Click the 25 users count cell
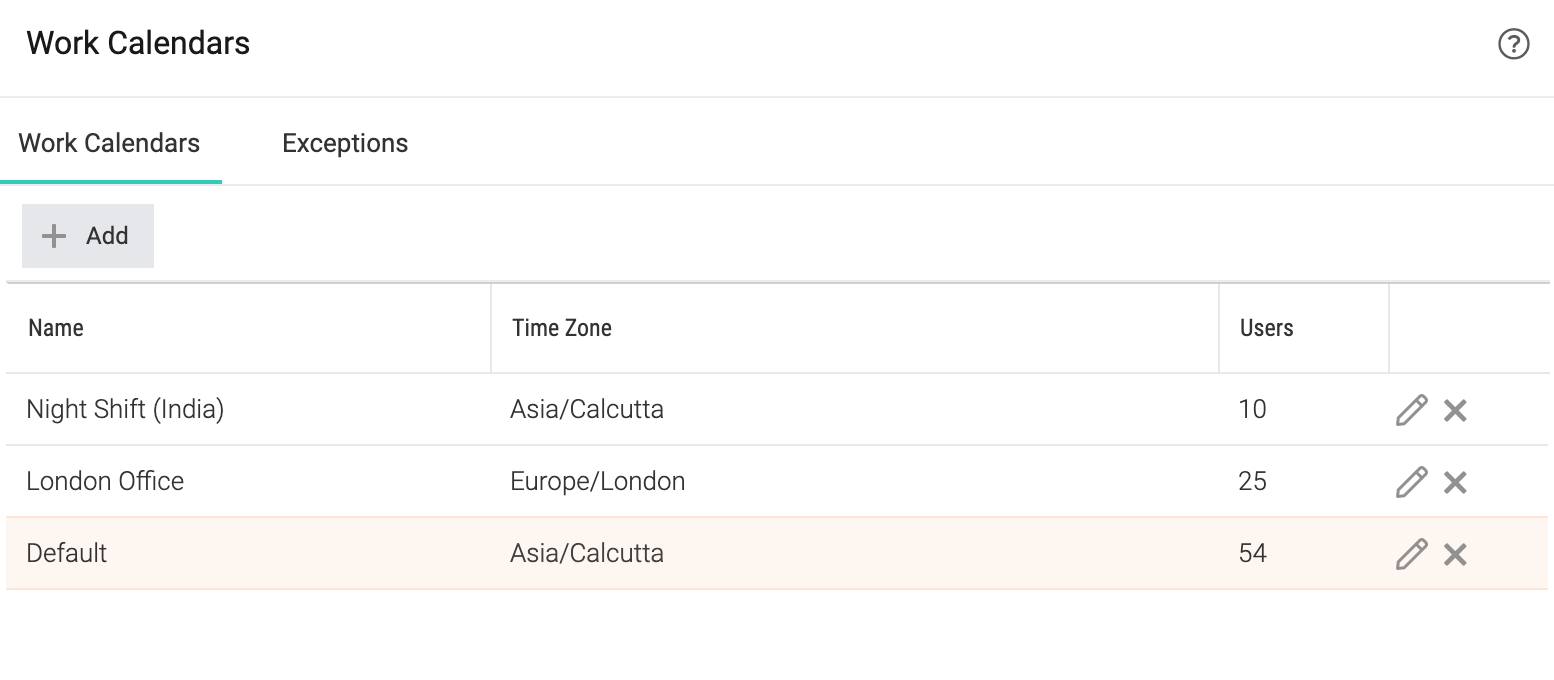This screenshot has height=680, width=1554. pyautogui.click(x=1252, y=481)
